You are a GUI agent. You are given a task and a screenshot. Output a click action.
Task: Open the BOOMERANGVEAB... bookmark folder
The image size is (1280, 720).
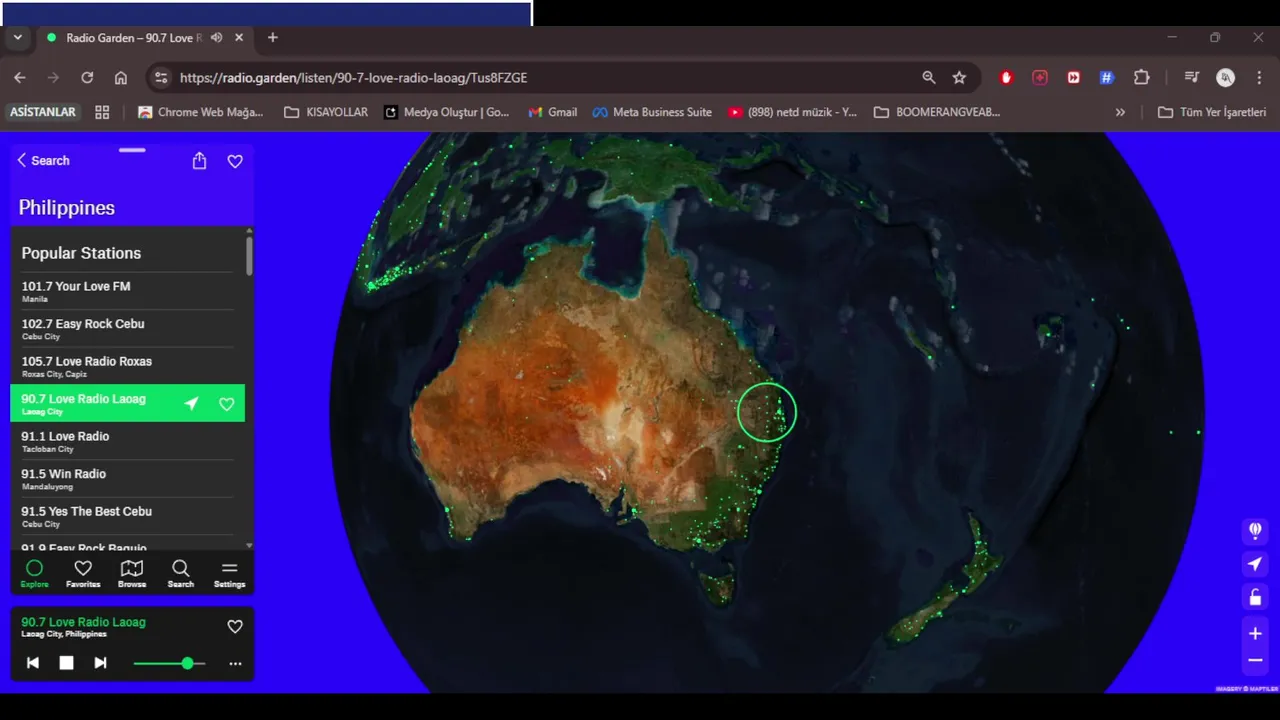pyautogui.click(x=937, y=112)
